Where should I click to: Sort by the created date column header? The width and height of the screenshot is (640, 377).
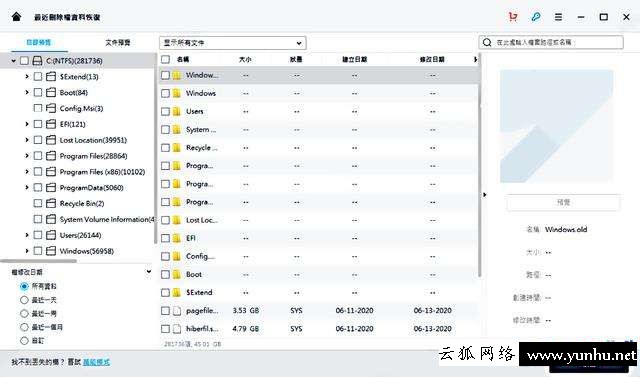coord(355,60)
